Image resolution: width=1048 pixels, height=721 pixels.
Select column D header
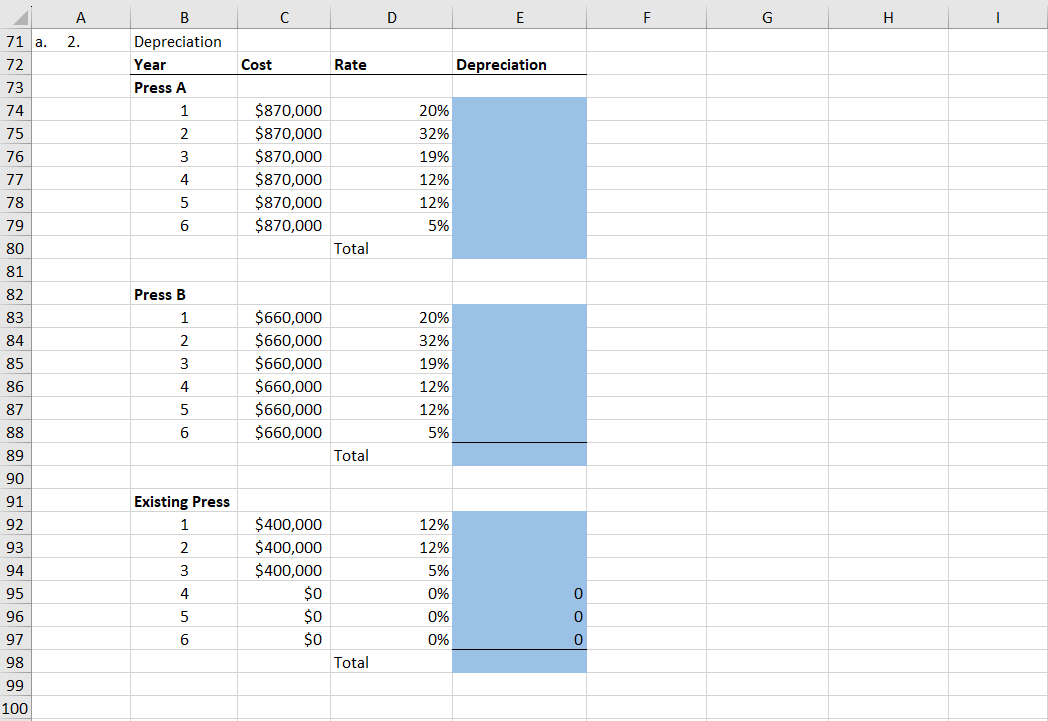coord(392,17)
